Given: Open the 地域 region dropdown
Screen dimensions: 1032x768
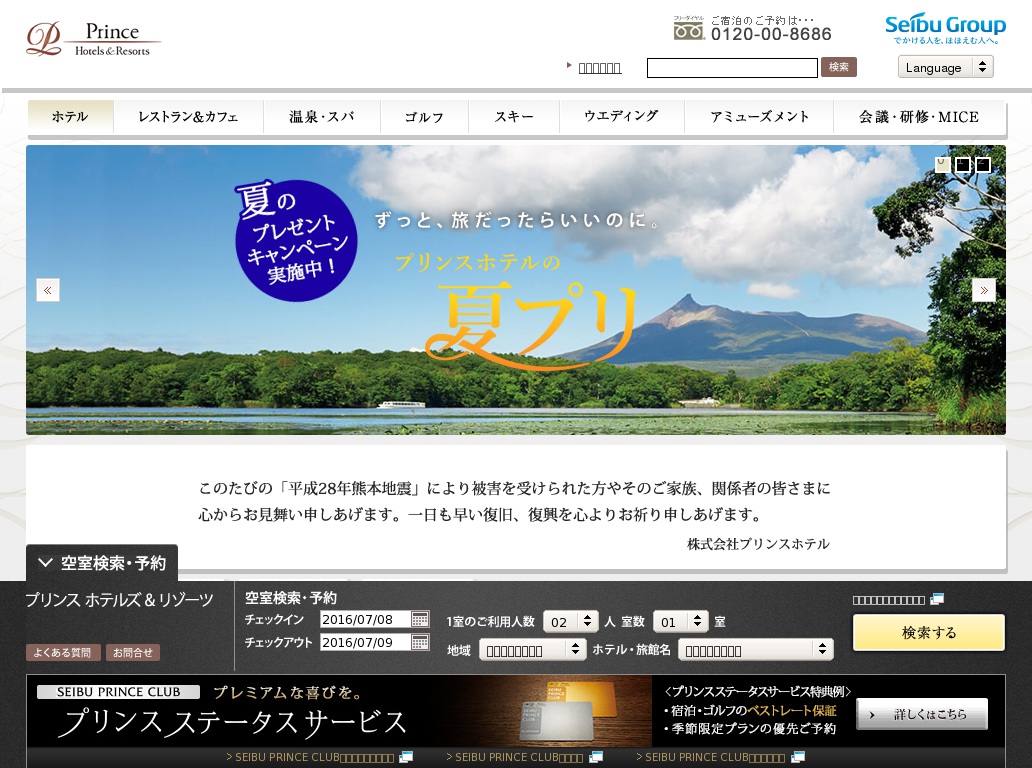Looking at the screenshot, I should [x=532, y=650].
